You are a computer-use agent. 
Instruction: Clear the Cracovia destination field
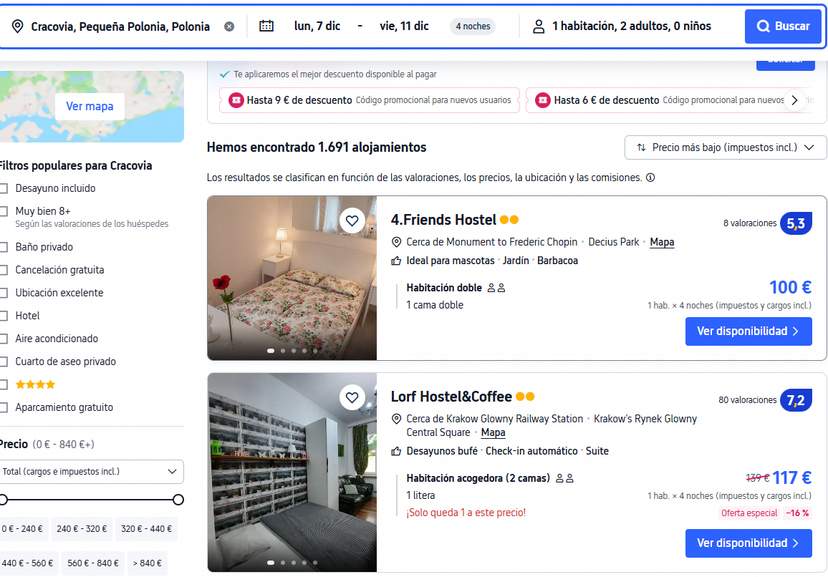[229, 26]
